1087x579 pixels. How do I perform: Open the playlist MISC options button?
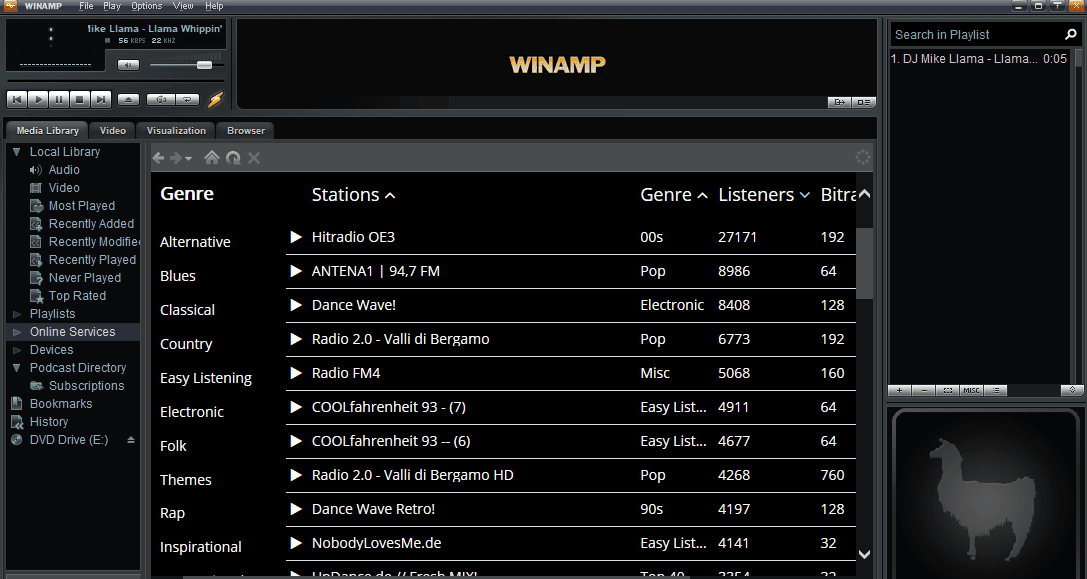(971, 390)
